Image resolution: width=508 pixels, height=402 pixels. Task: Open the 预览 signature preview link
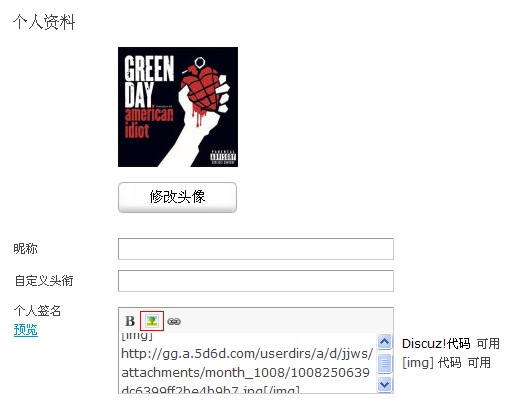[26, 330]
